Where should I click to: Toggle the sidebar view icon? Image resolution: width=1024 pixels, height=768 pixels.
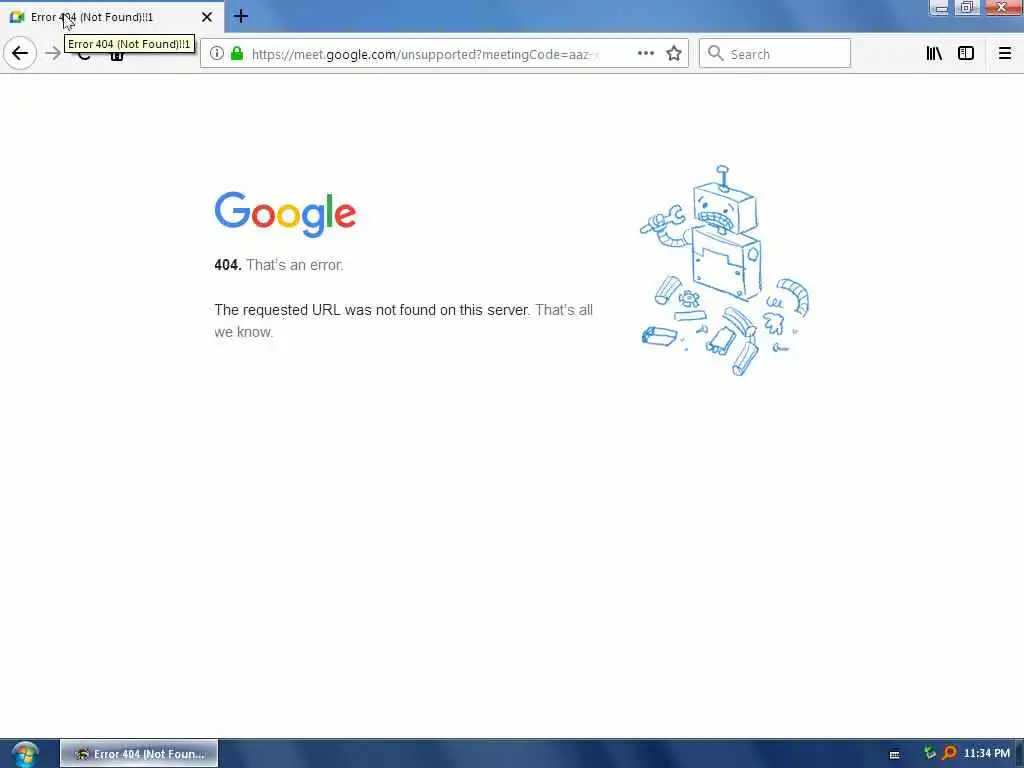pos(966,54)
